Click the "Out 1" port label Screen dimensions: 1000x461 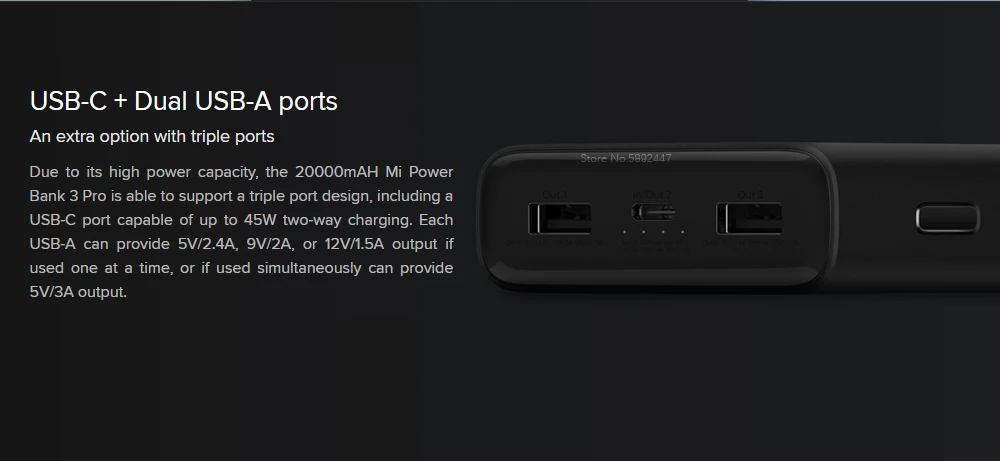(x=555, y=194)
